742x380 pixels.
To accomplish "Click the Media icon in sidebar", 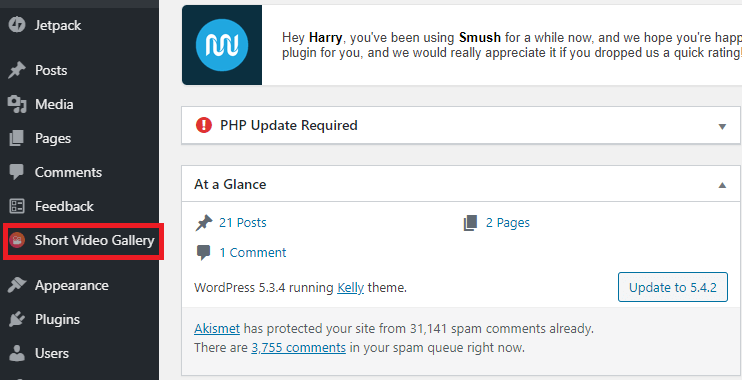I will [x=17, y=104].
